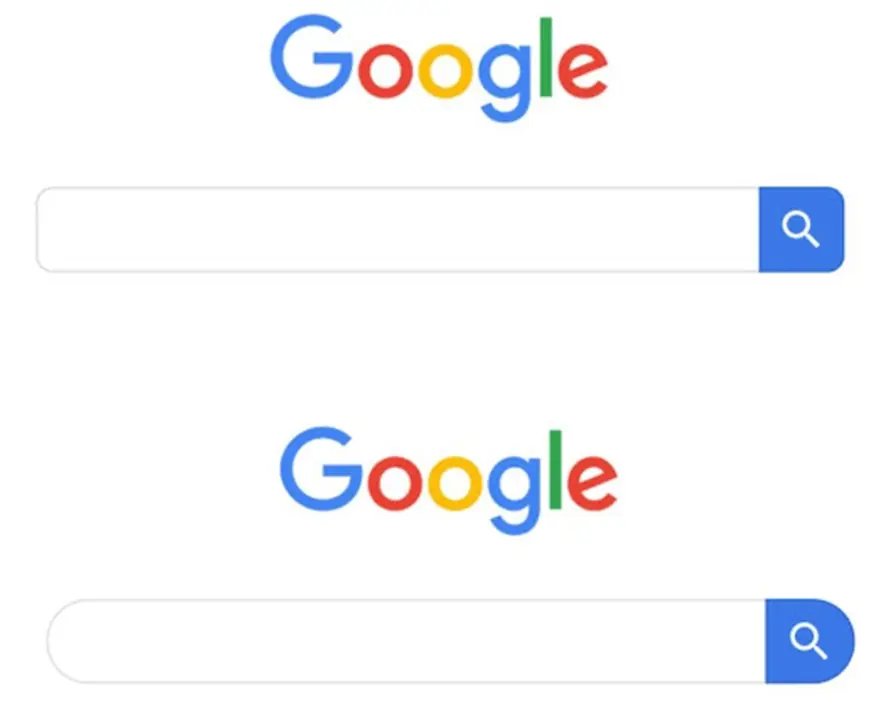Click the red o in the upper Google logo
Image resolution: width=880 pixels, height=706 pixels.
point(385,70)
